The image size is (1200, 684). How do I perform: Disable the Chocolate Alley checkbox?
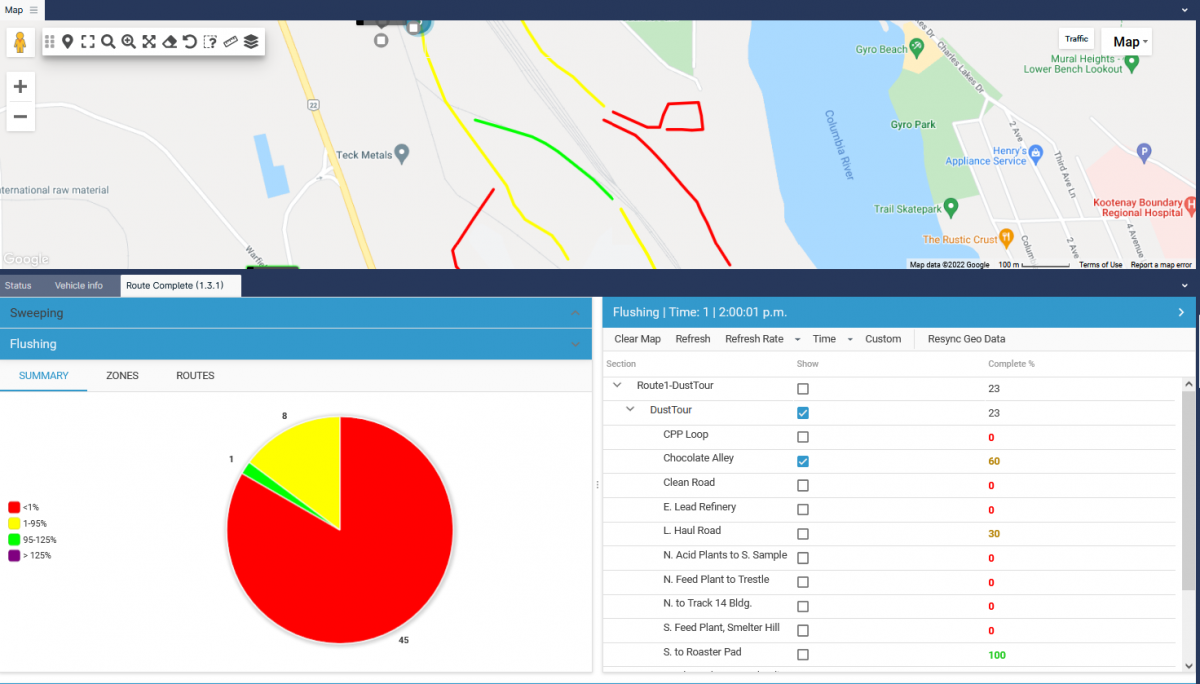[802, 460]
